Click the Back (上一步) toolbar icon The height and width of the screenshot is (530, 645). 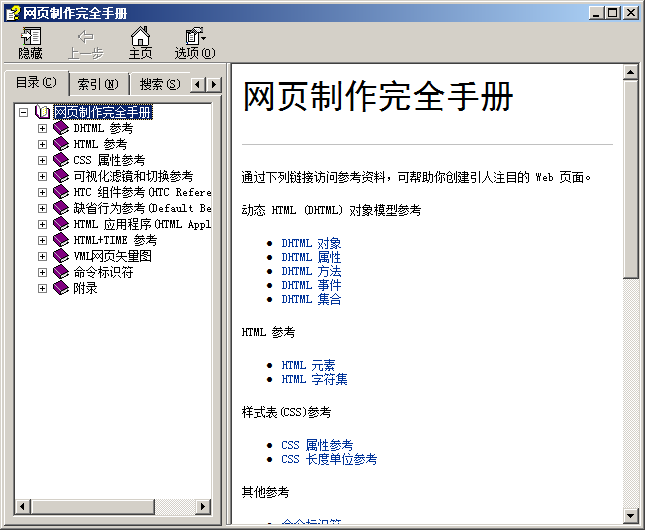(86, 37)
